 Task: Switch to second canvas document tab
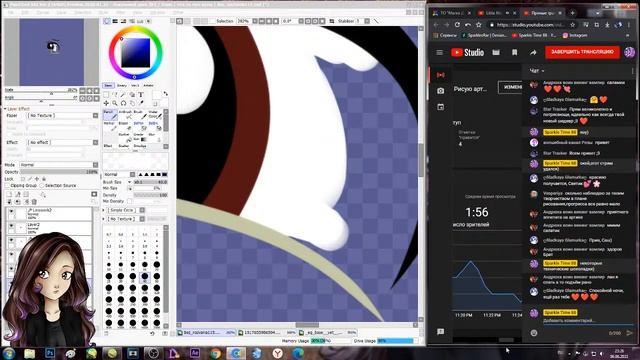tap(267, 333)
